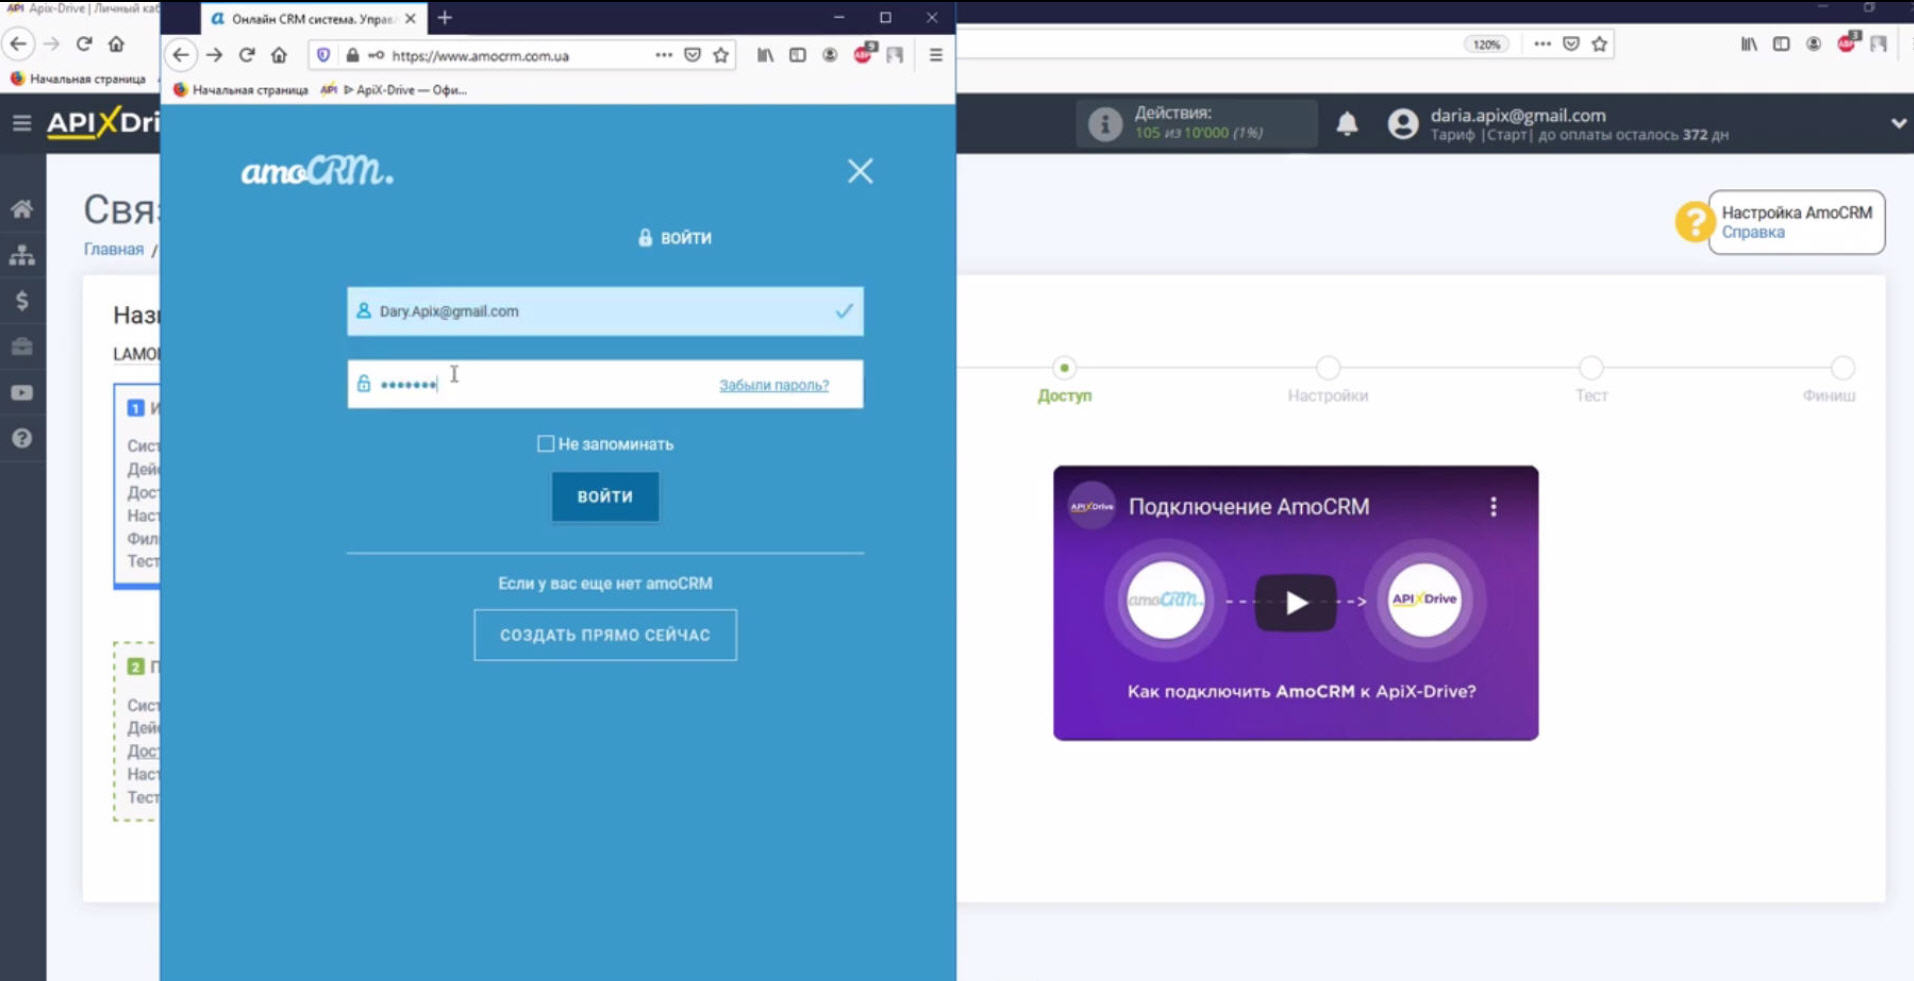Click back arrow in background browser

click(18, 44)
